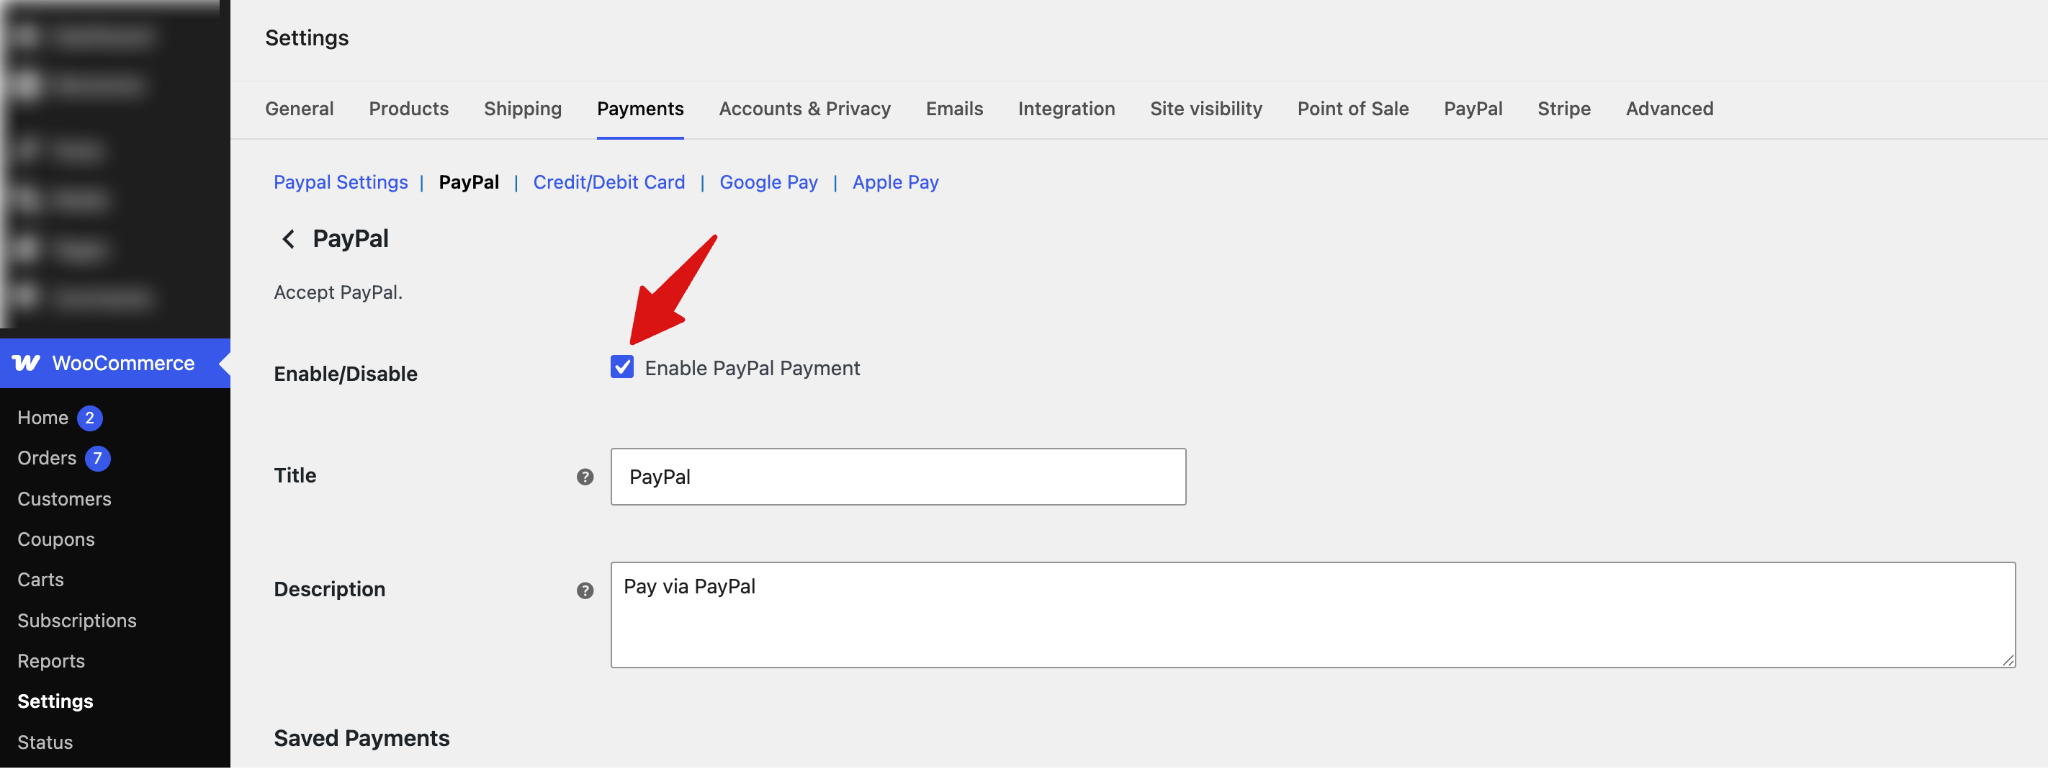Open the Google Pay section link
Image resolution: width=2048 pixels, height=768 pixels.
tap(769, 183)
